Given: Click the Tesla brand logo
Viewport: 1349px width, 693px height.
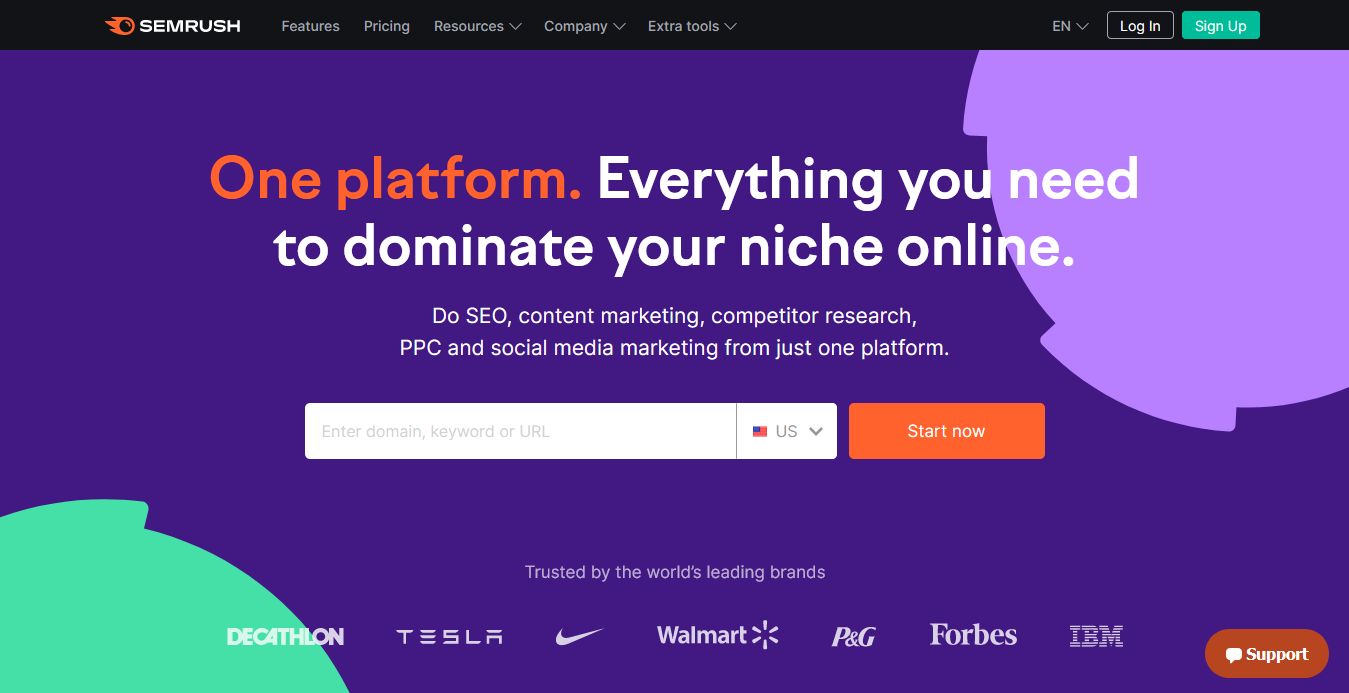Looking at the screenshot, I should coord(449,636).
